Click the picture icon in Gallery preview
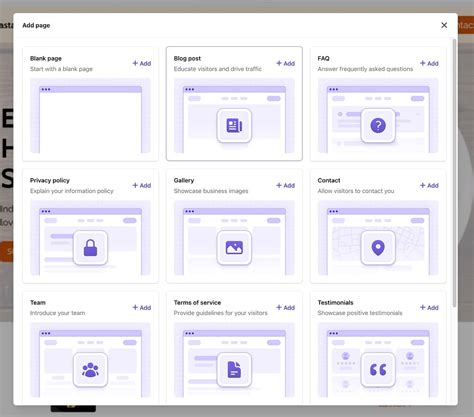Image resolution: width=474 pixels, height=417 pixels. [234, 248]
